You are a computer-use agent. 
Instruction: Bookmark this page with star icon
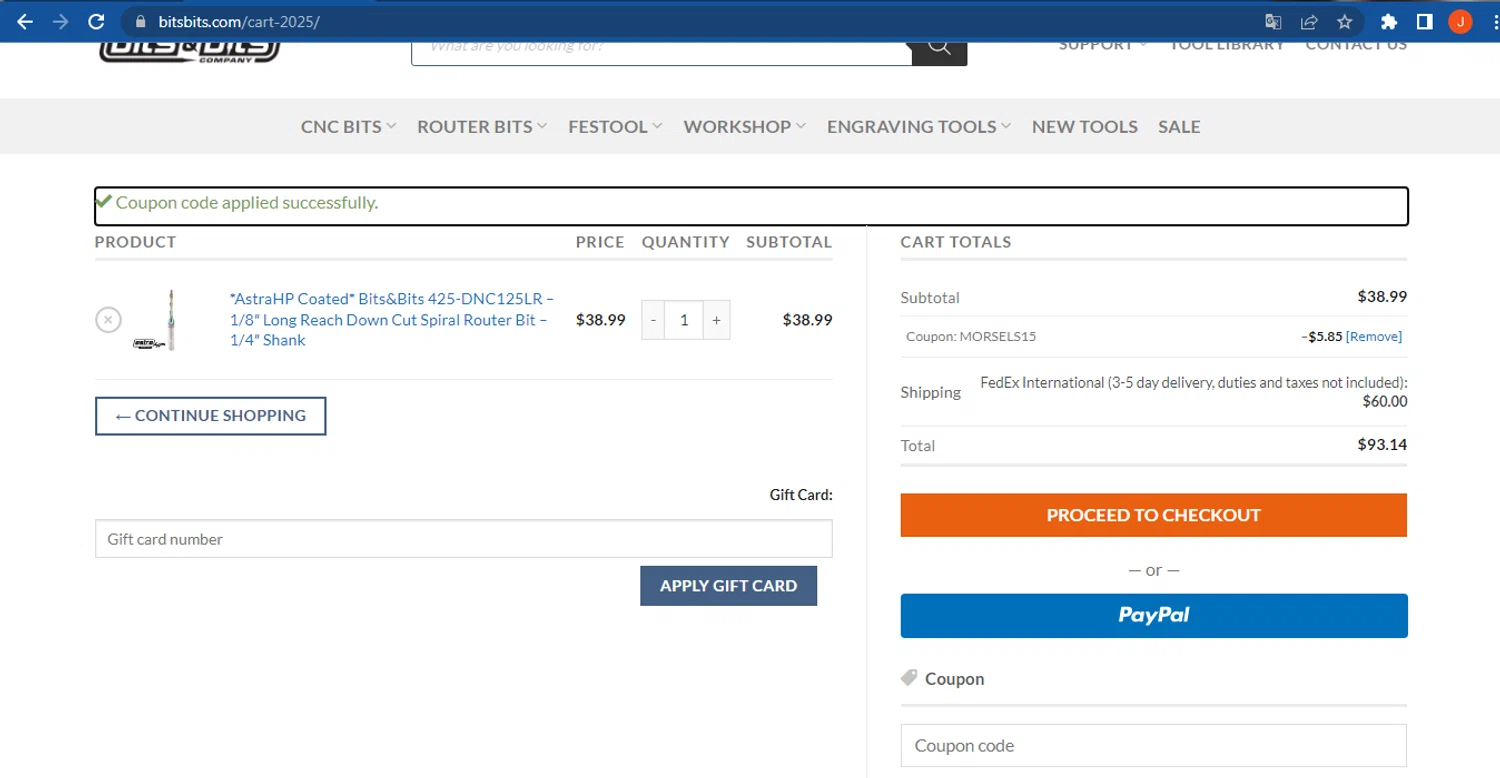pyautogui.click(x=1345, y=21)
